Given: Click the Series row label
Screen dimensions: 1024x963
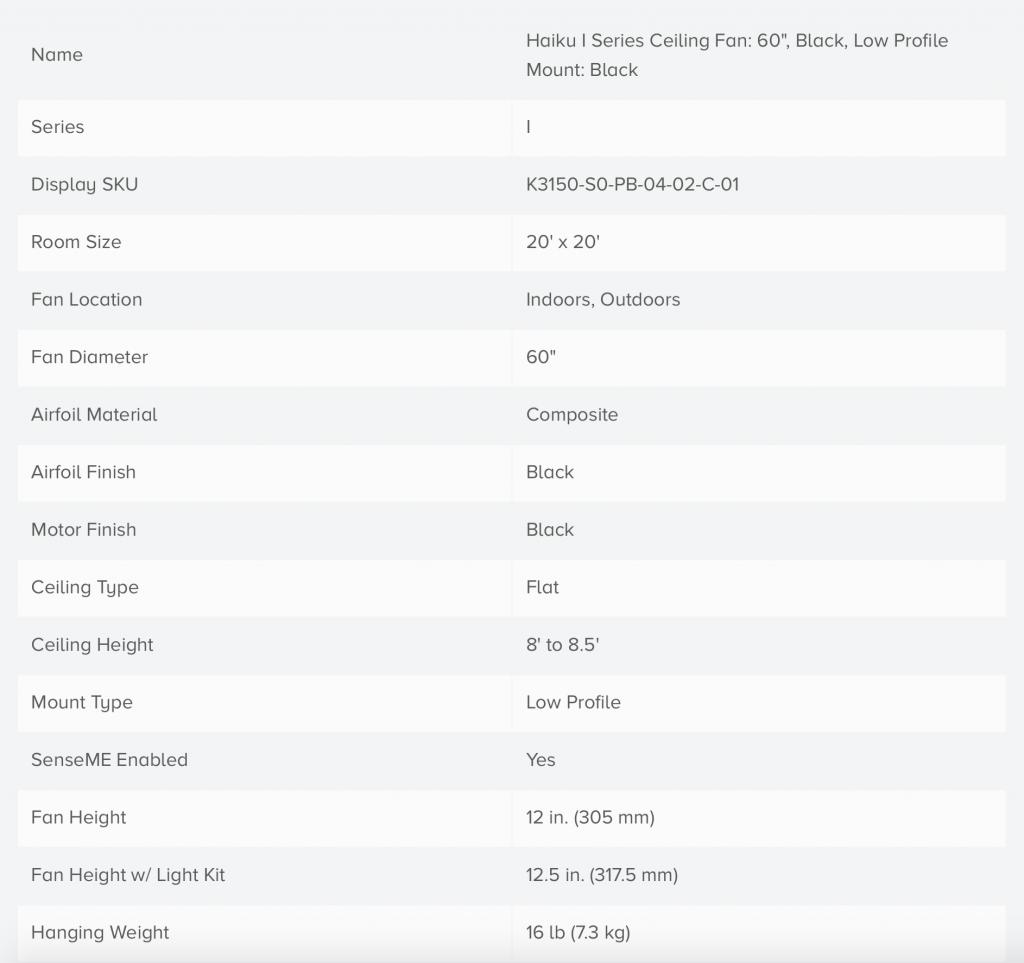Looking at the screenshot, I should tap(58, 127).
